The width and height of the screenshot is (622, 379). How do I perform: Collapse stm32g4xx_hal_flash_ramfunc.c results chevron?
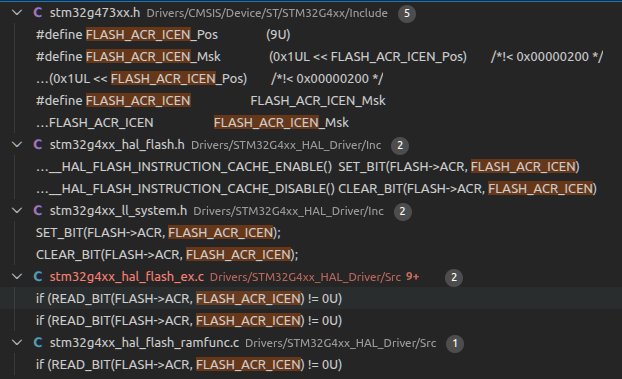[17, 342]
